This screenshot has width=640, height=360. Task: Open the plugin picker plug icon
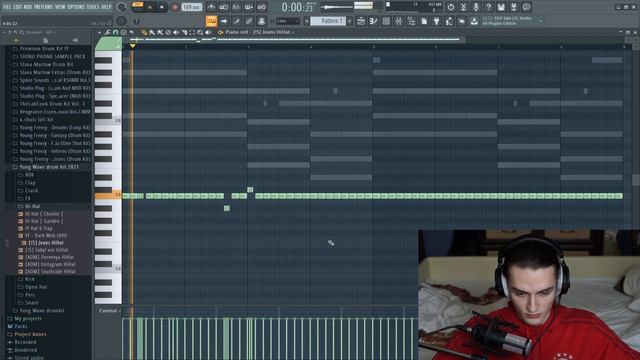tap(437, 21)
